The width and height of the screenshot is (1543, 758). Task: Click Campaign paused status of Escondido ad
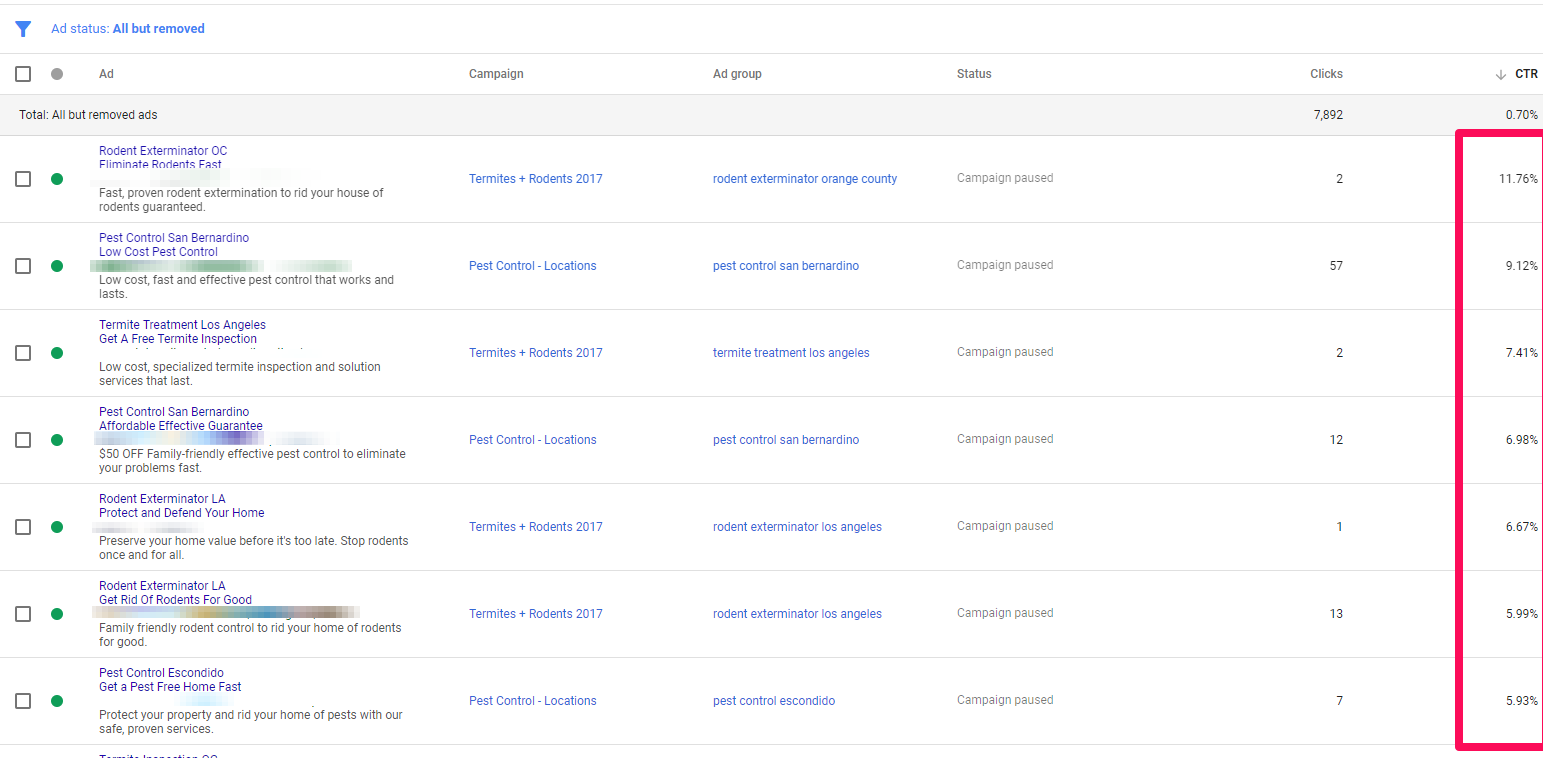(1005, 700)
